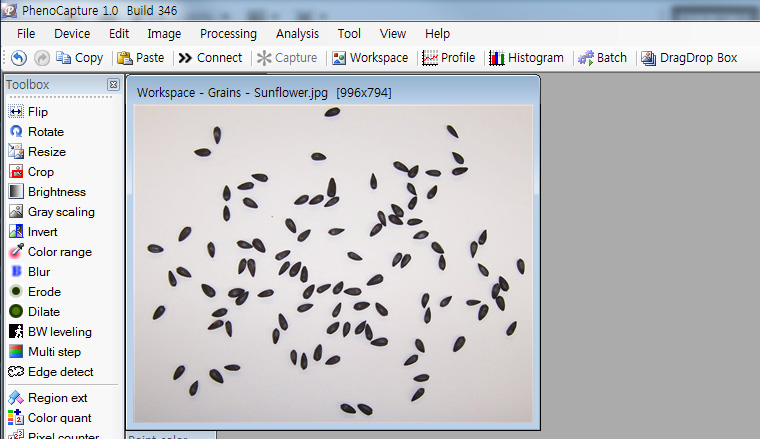Screen dimensions: 760x439
Task: Pick the Color range tool
Action: coord(58,252)
